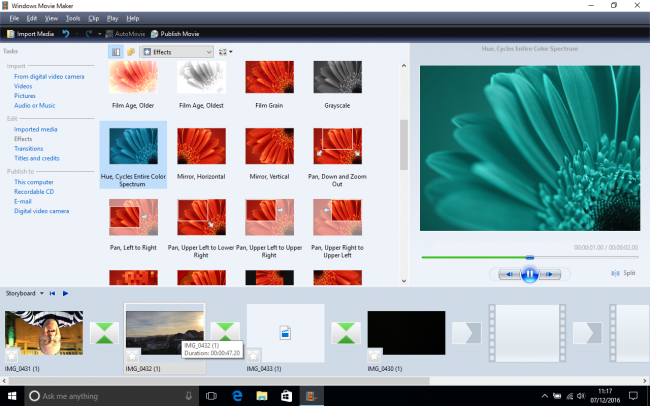Click the effects list scroll-up arrow
This screenshot has height=406, width=650.
tap(404, 66)
